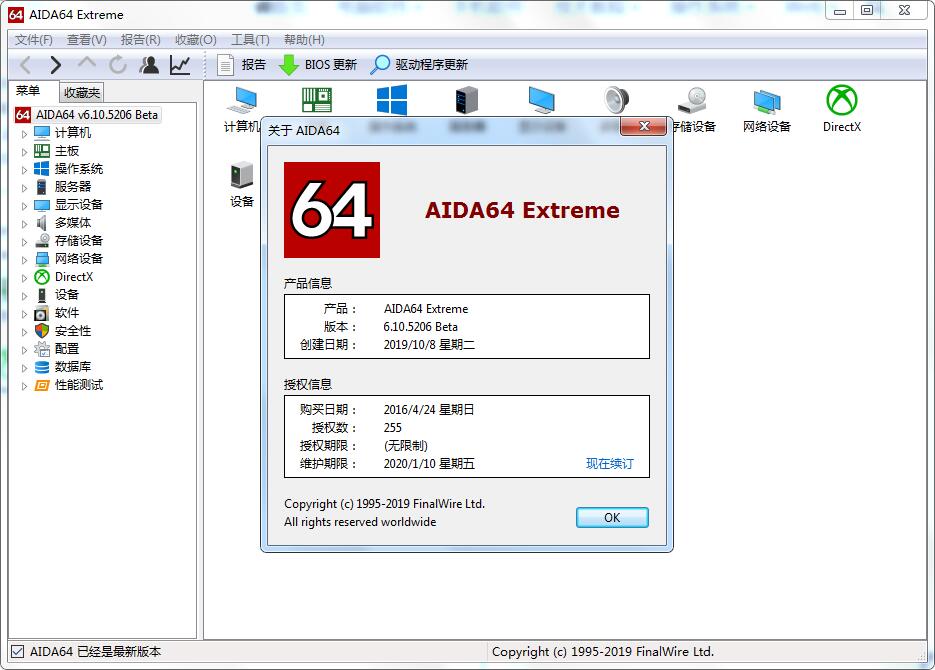This screenshot has height=670, width=935.
Task: Click the version text 6.10.5206 Beta
Action: click(x=420, y=327)
